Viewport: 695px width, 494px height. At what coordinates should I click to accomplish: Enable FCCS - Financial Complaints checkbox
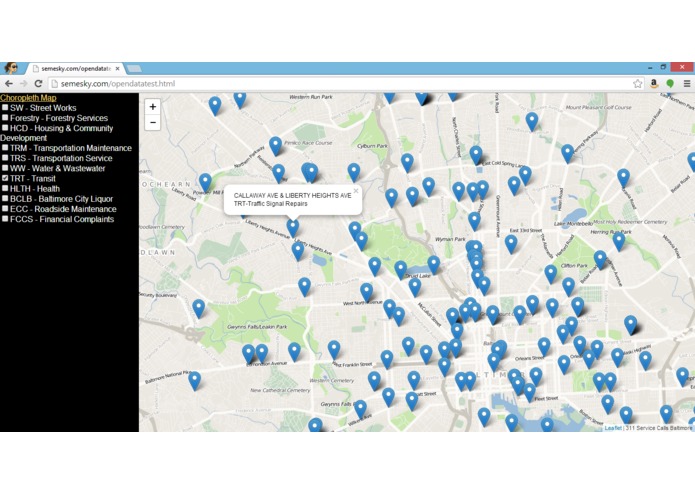pos(5,219)
